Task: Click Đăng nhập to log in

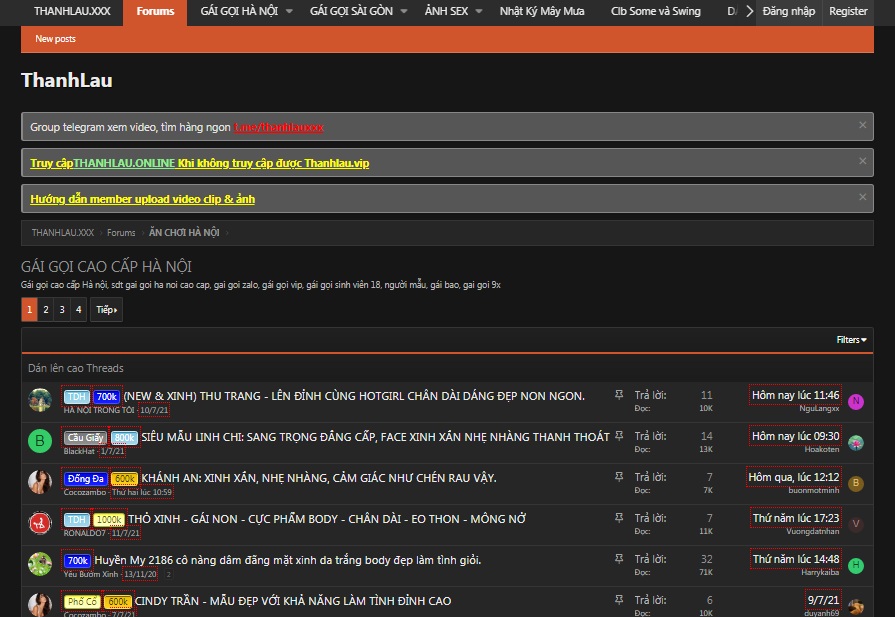Action: 789,11
